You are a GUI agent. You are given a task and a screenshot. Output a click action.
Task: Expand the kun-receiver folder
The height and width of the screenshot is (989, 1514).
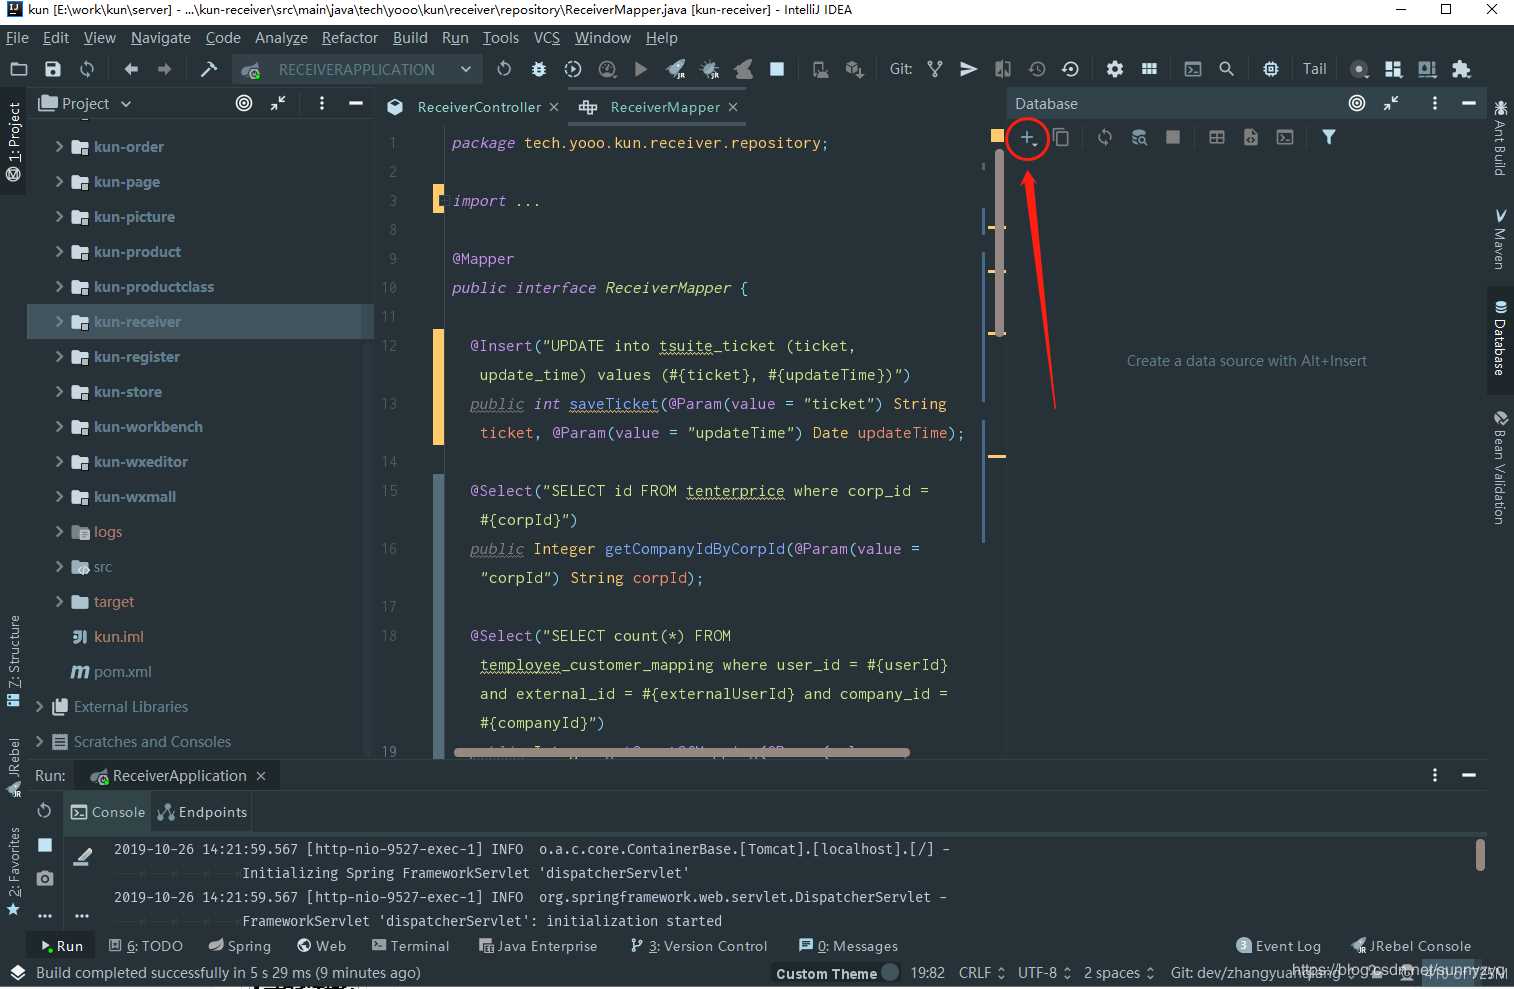pos(59,321)
